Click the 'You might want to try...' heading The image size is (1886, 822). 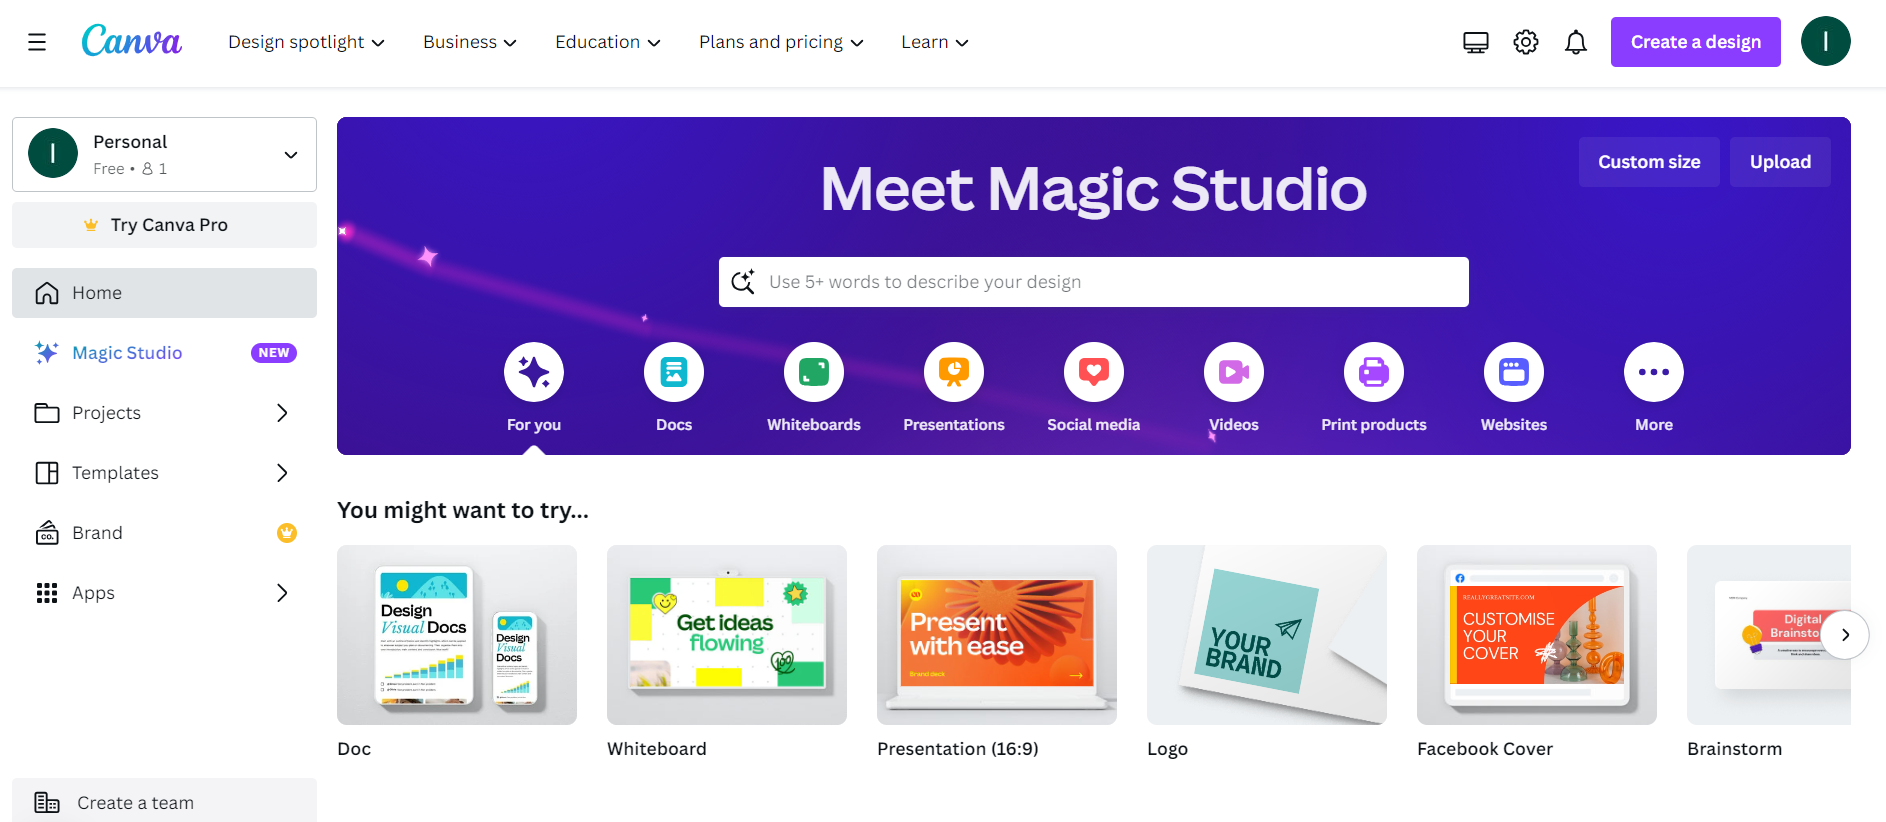pos(463,510)
